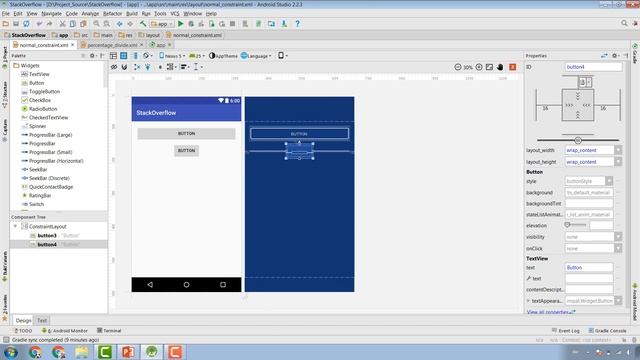
Task: Select the Design tab
Action: tap(23, 320)
